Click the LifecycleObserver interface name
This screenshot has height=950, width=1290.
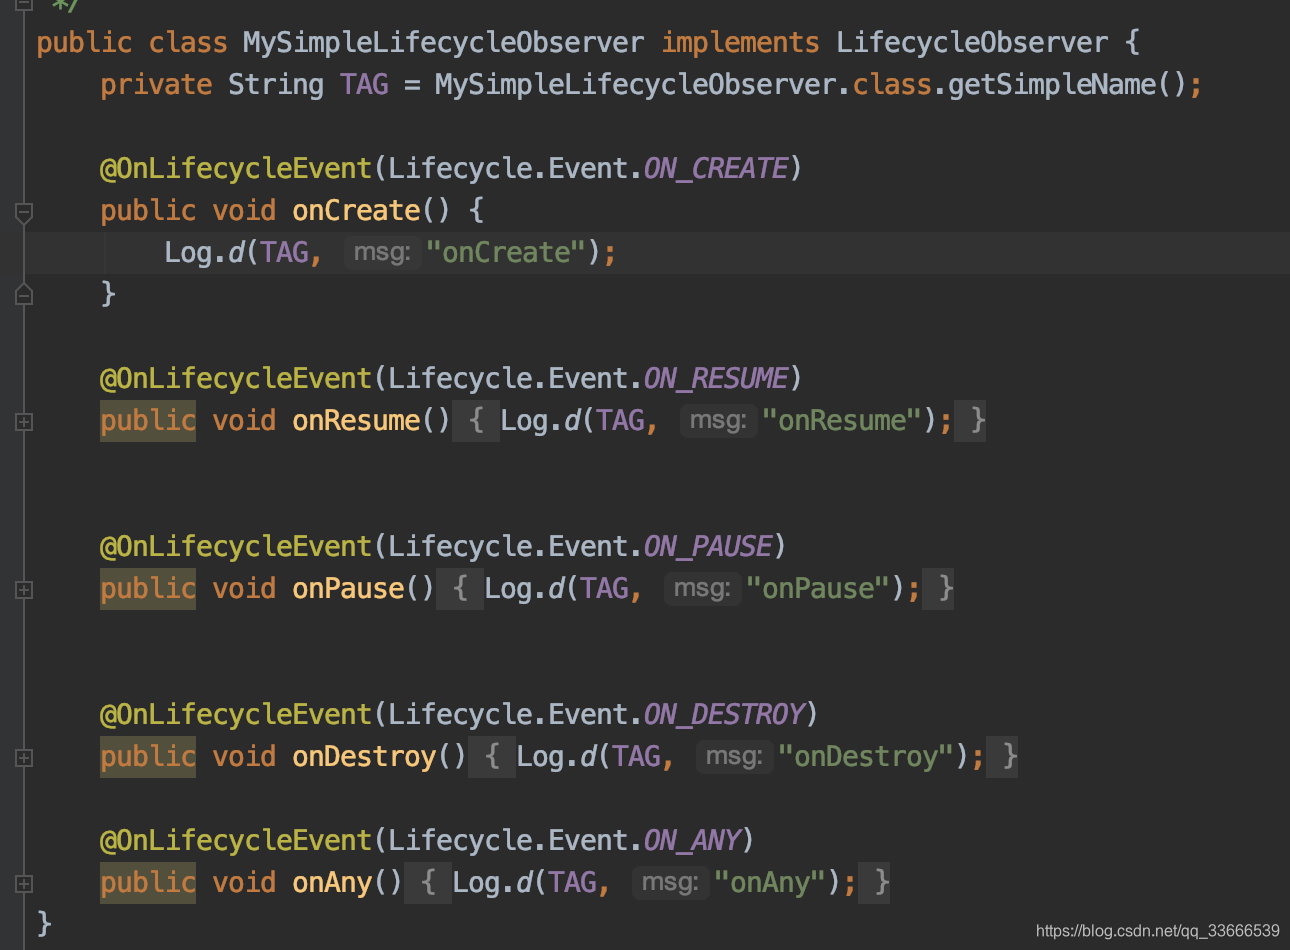pos(972,43)
